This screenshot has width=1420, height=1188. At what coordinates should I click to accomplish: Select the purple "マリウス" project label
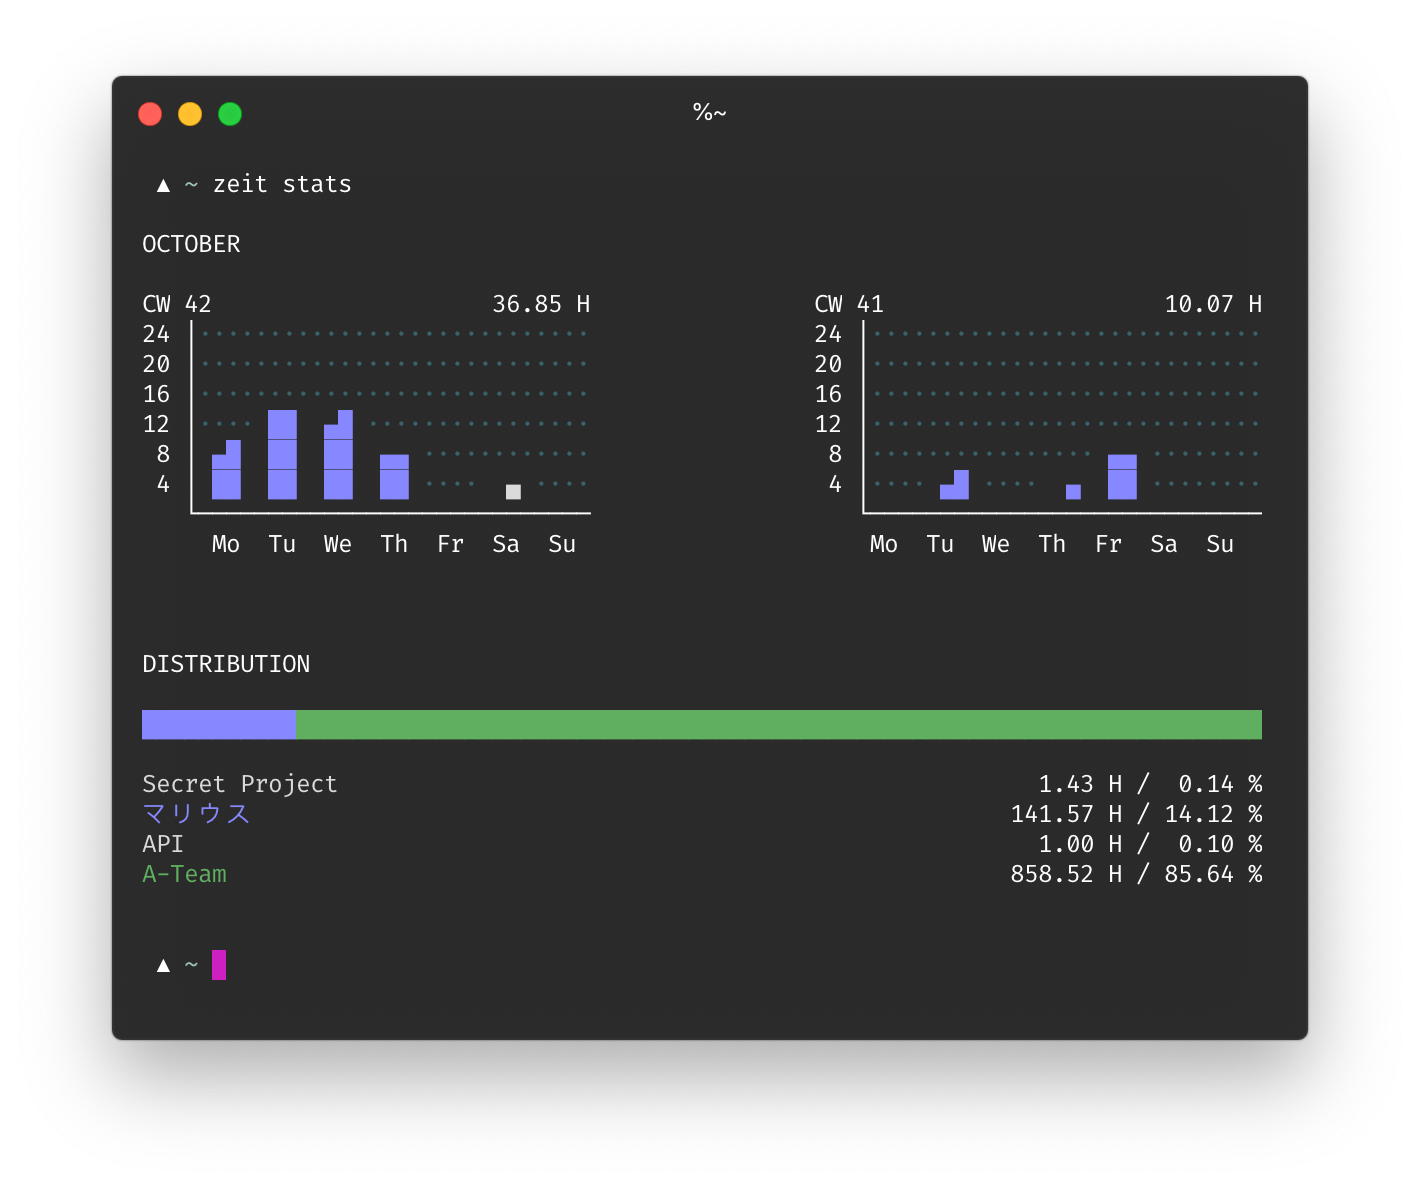point(196,814)
